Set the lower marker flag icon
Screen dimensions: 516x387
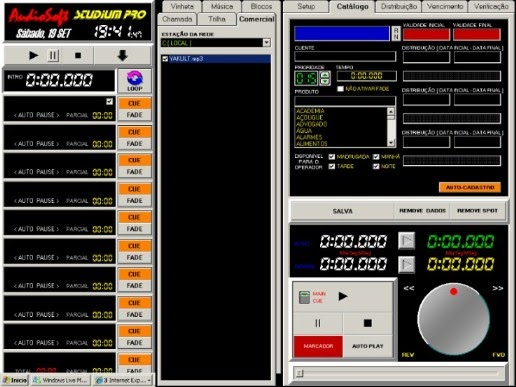pyautogui.click(x=407, y=265)
